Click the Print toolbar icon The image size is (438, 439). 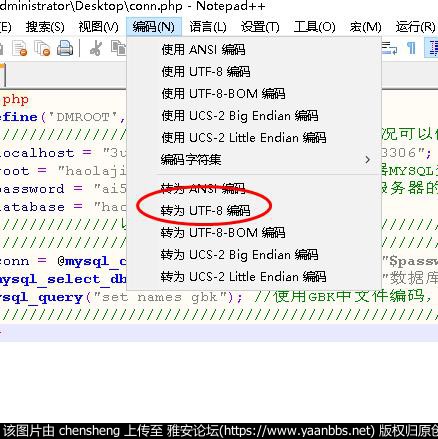click(65, 49)
